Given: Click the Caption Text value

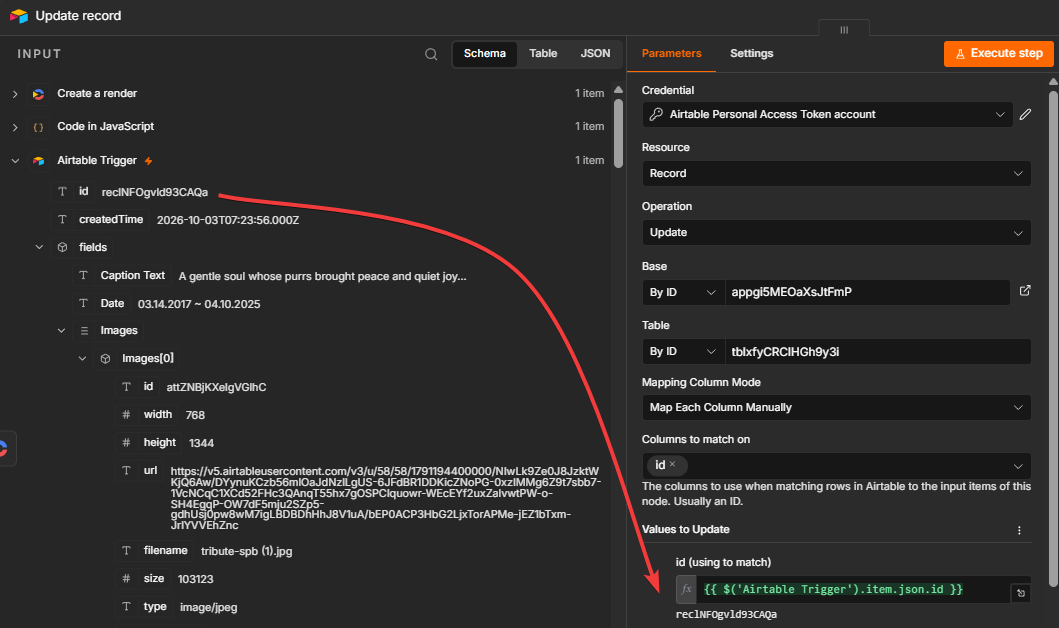Looking at the screenshot, I should pyautogui.click(x=322, y=276).
